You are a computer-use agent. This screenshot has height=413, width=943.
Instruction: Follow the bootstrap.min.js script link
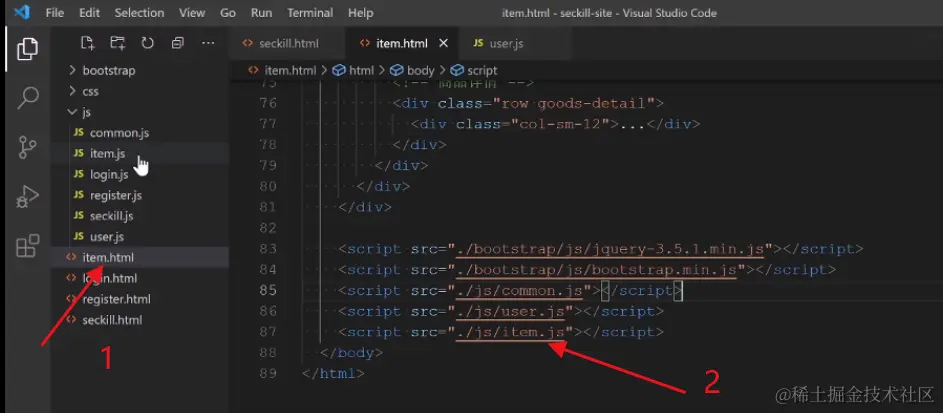(x=596, y=269)
